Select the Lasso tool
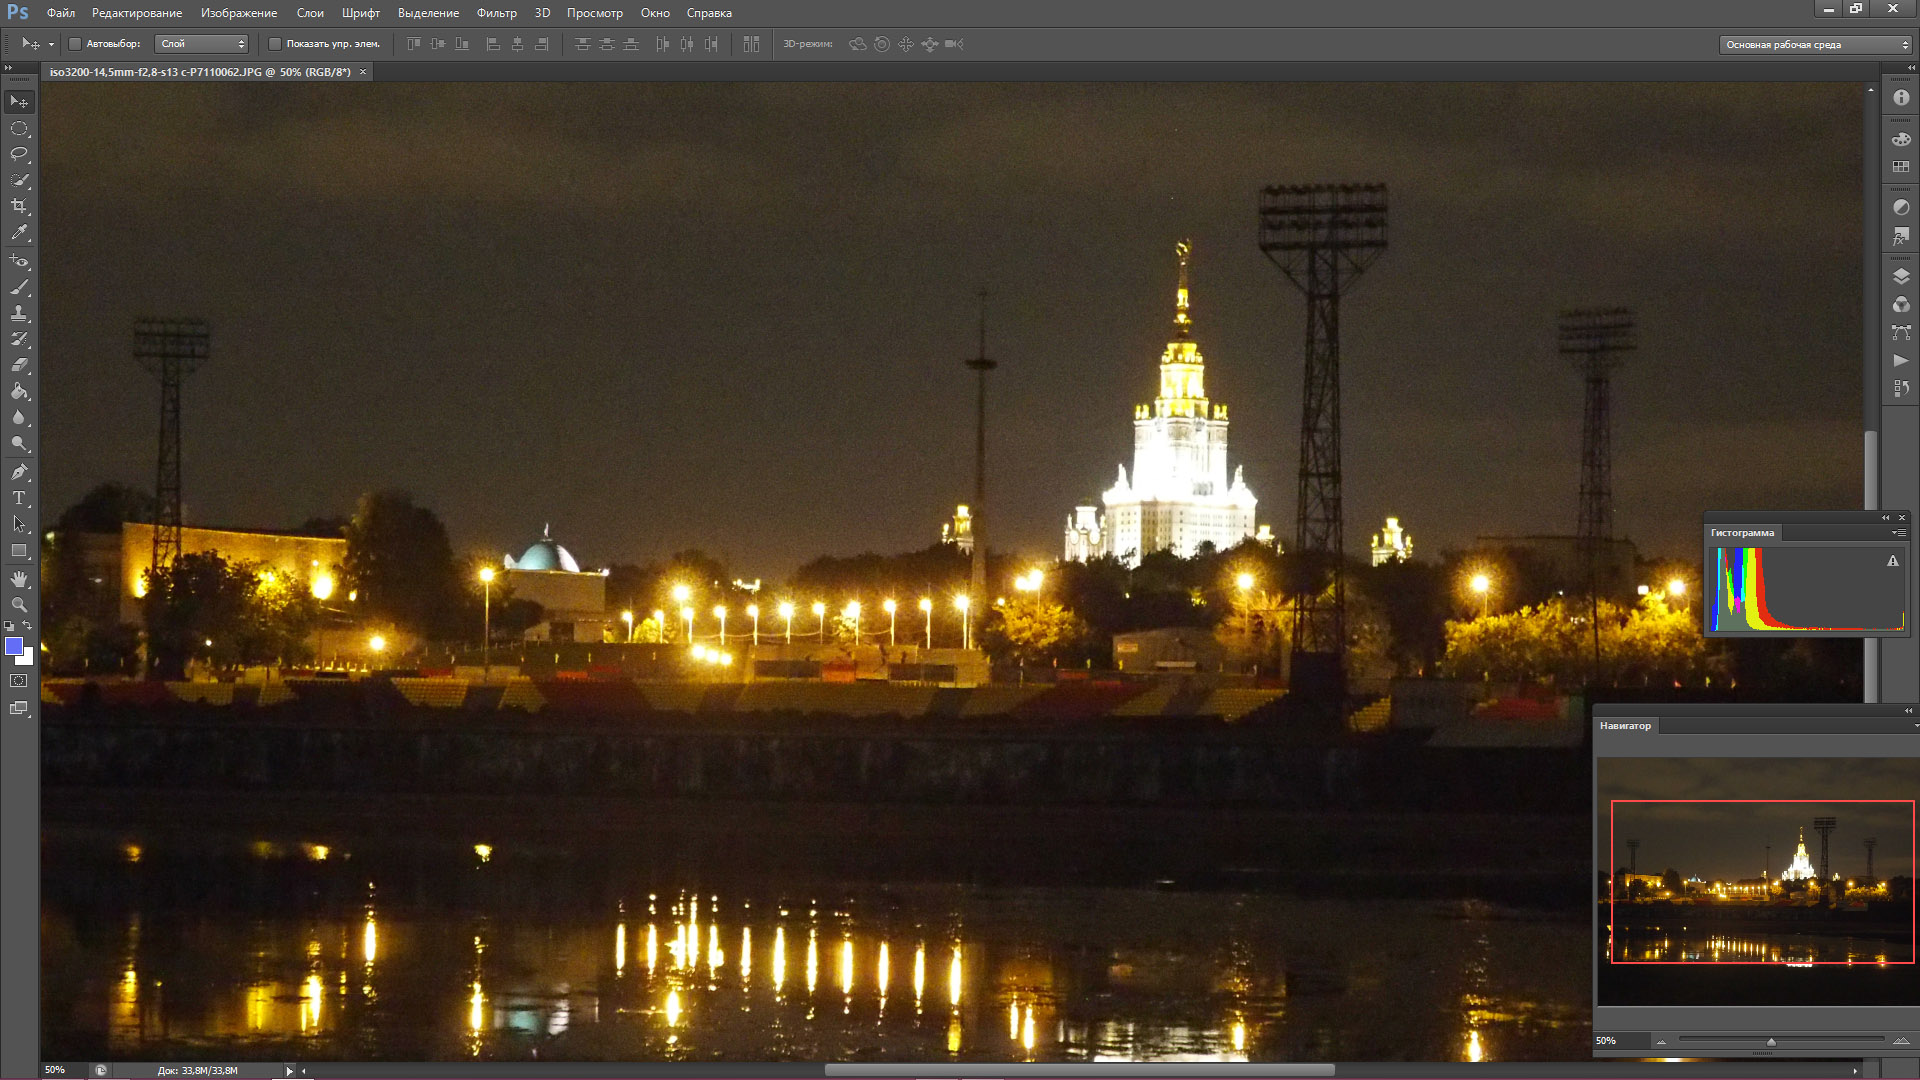 click(x=19, y=154)
